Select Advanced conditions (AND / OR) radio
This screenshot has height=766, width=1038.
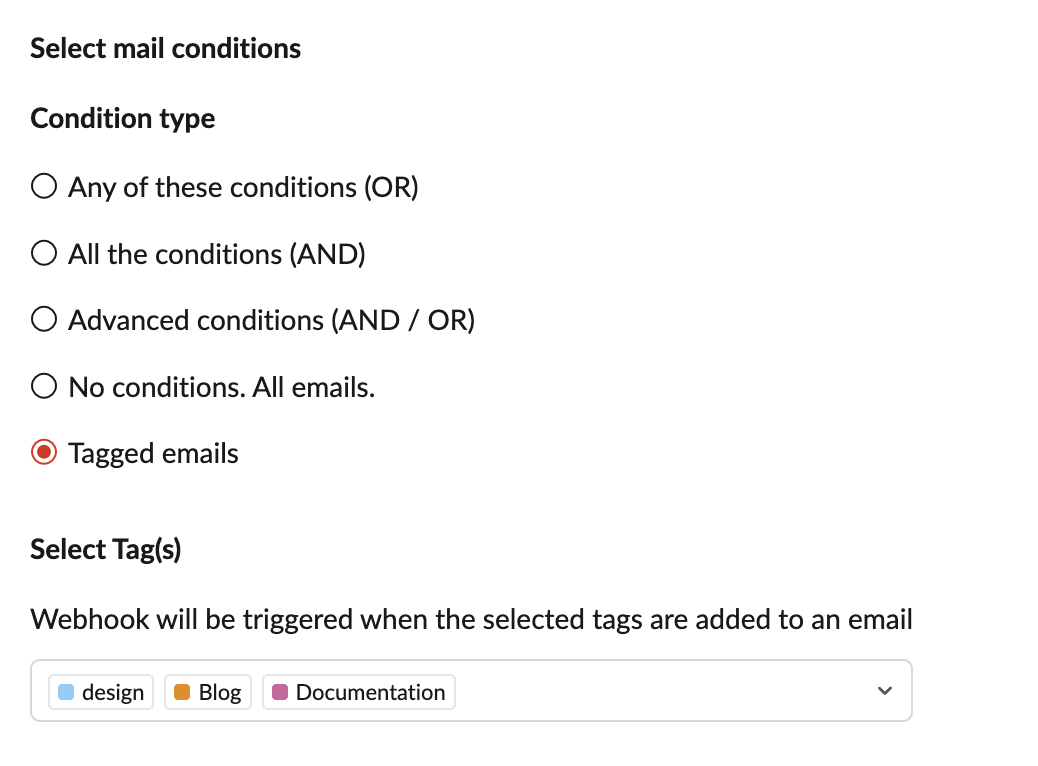[44, 319]
